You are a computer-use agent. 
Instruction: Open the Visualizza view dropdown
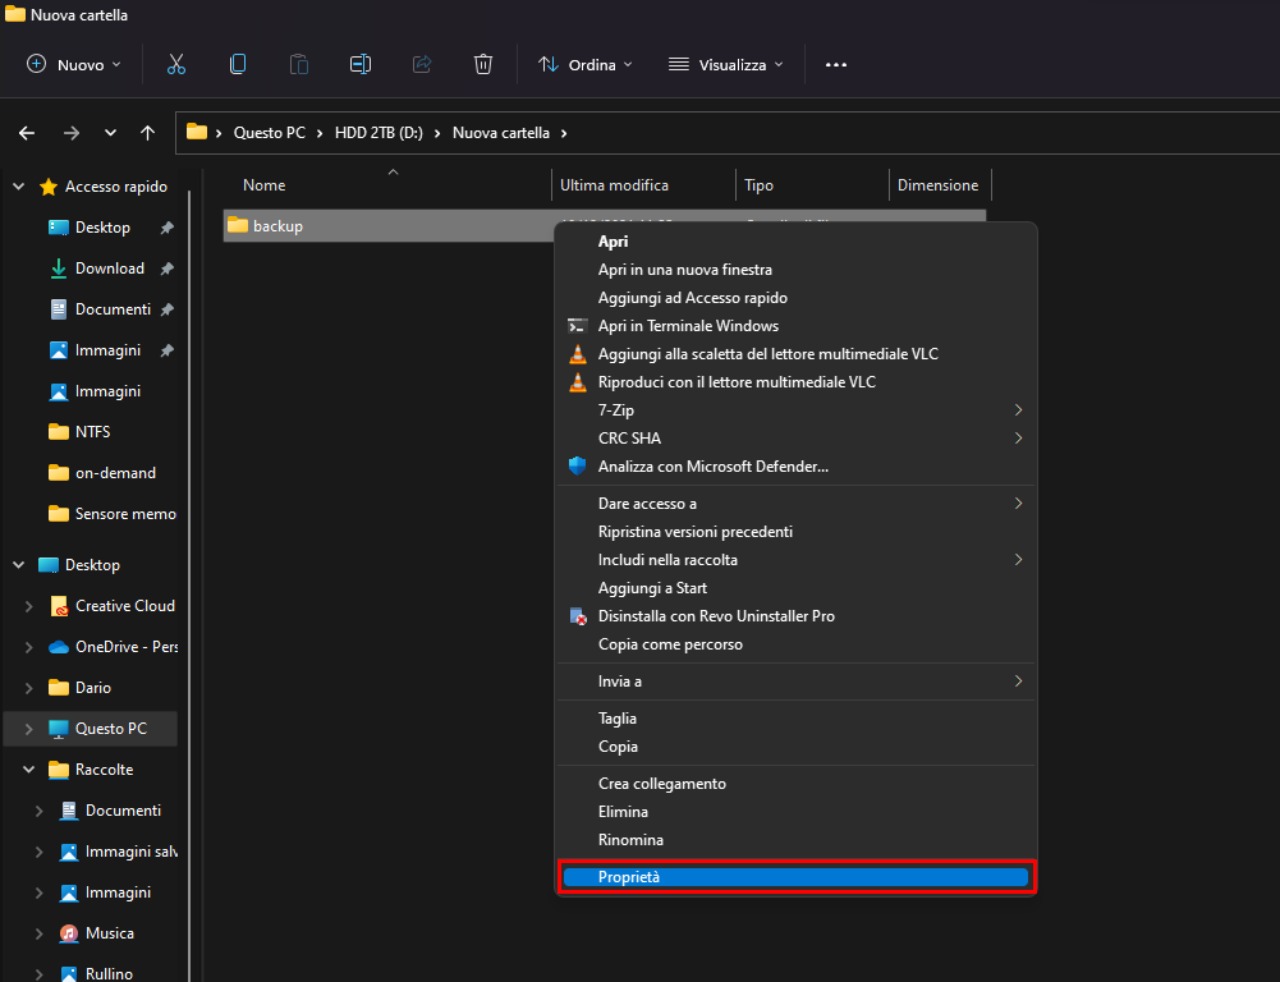(x=726, y=64)
